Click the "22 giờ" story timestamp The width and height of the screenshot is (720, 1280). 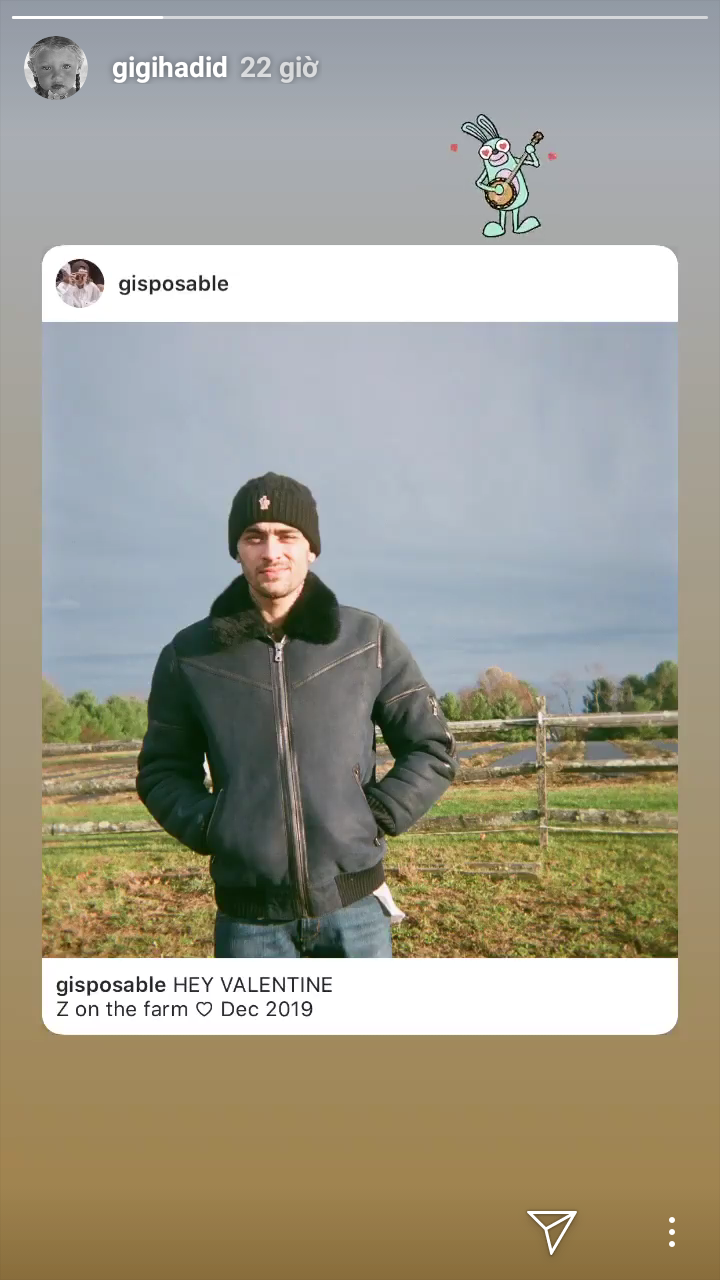tap(279, 68)
